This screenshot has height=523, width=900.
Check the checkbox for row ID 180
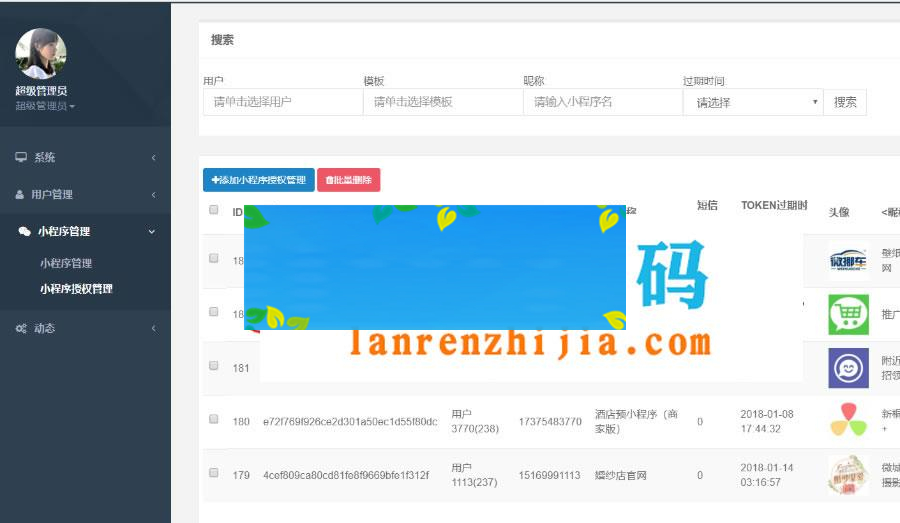(213, 419)
